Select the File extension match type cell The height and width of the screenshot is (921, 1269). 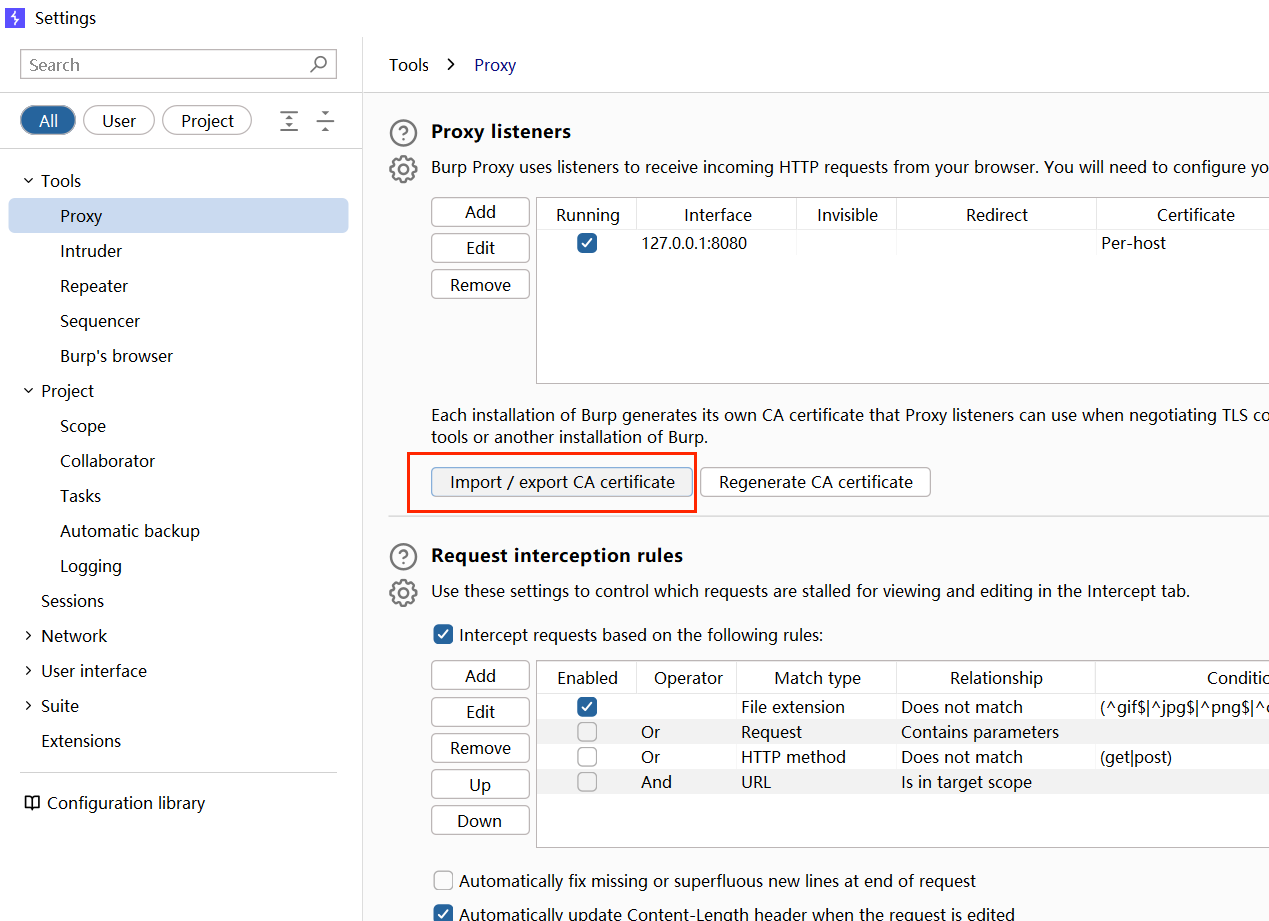click(x=816, y=707)
